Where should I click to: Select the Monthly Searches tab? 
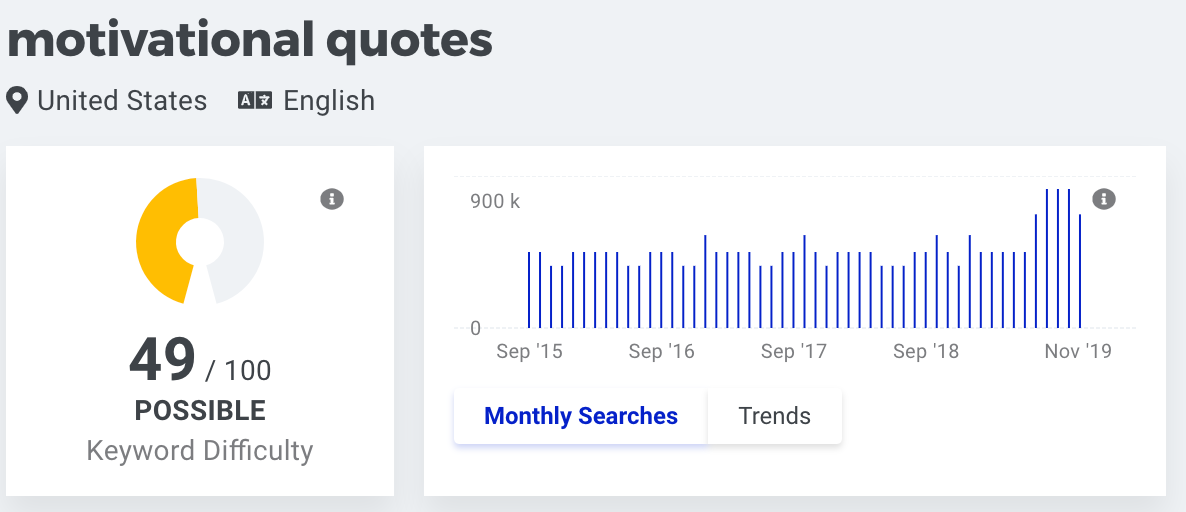point(581,416)
